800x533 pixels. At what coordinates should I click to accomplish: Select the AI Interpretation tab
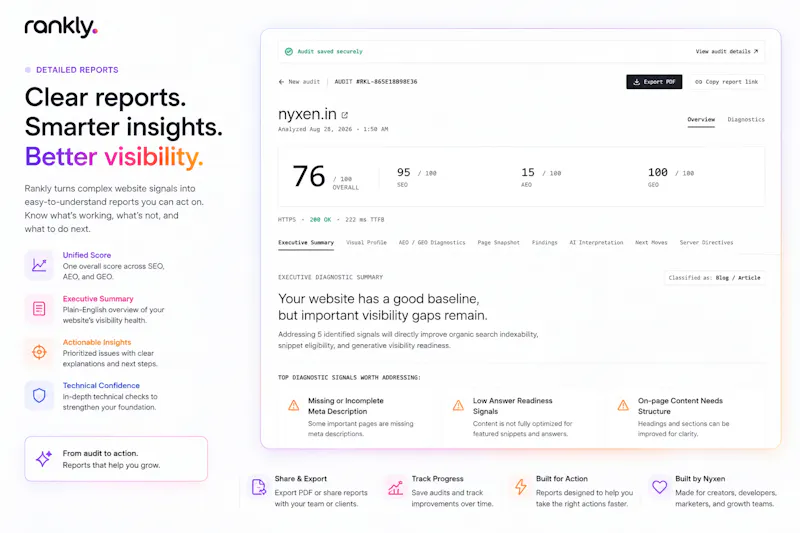(x=596, y=243)
